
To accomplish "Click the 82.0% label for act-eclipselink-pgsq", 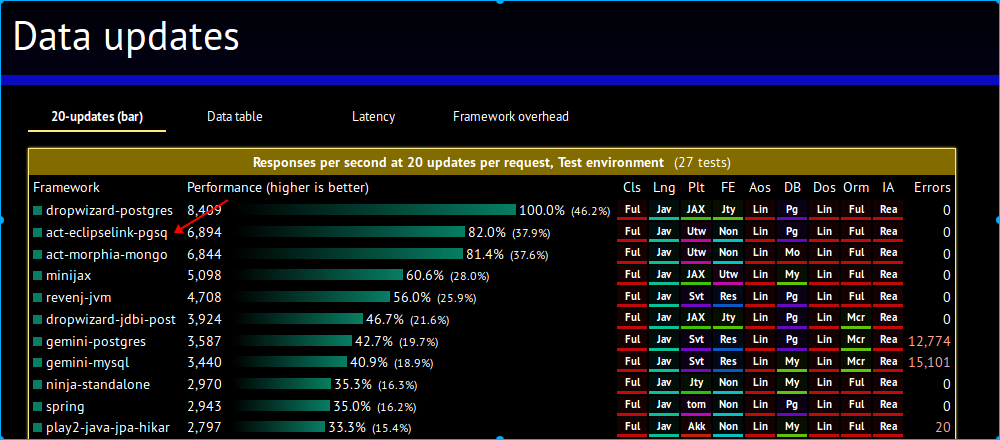I will 487,233.
